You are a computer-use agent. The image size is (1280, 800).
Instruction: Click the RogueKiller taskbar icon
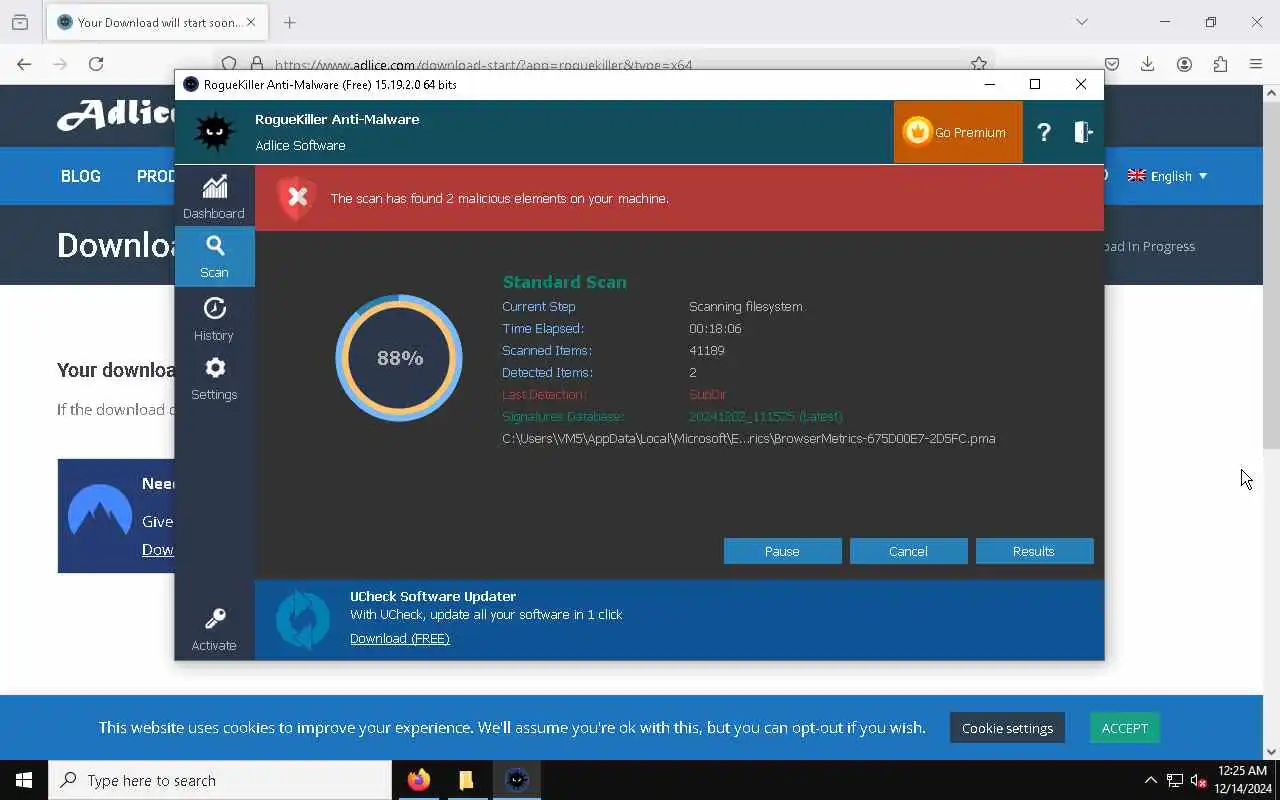tap(516, 780)
